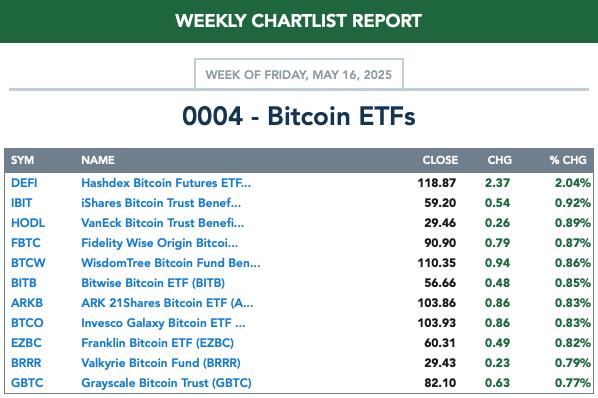
Task: Click the NAME column header
Action: coord(98,160)
